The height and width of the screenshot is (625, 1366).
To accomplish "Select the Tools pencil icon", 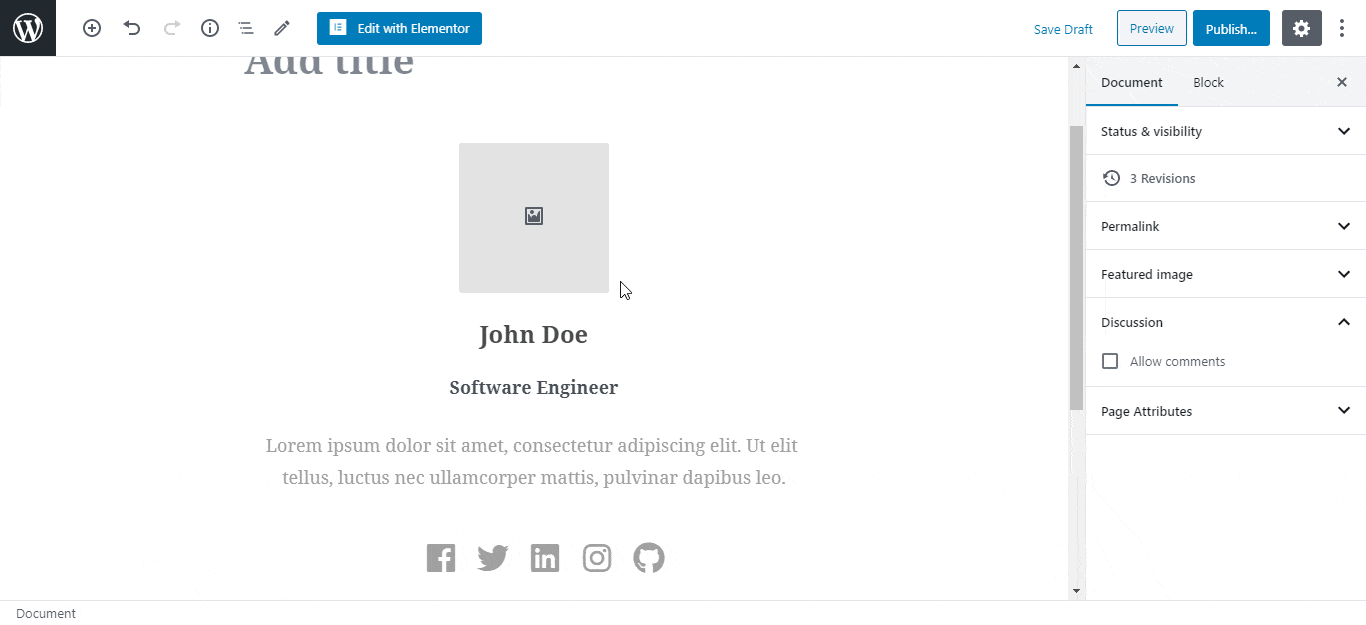I will coord(282,28).
